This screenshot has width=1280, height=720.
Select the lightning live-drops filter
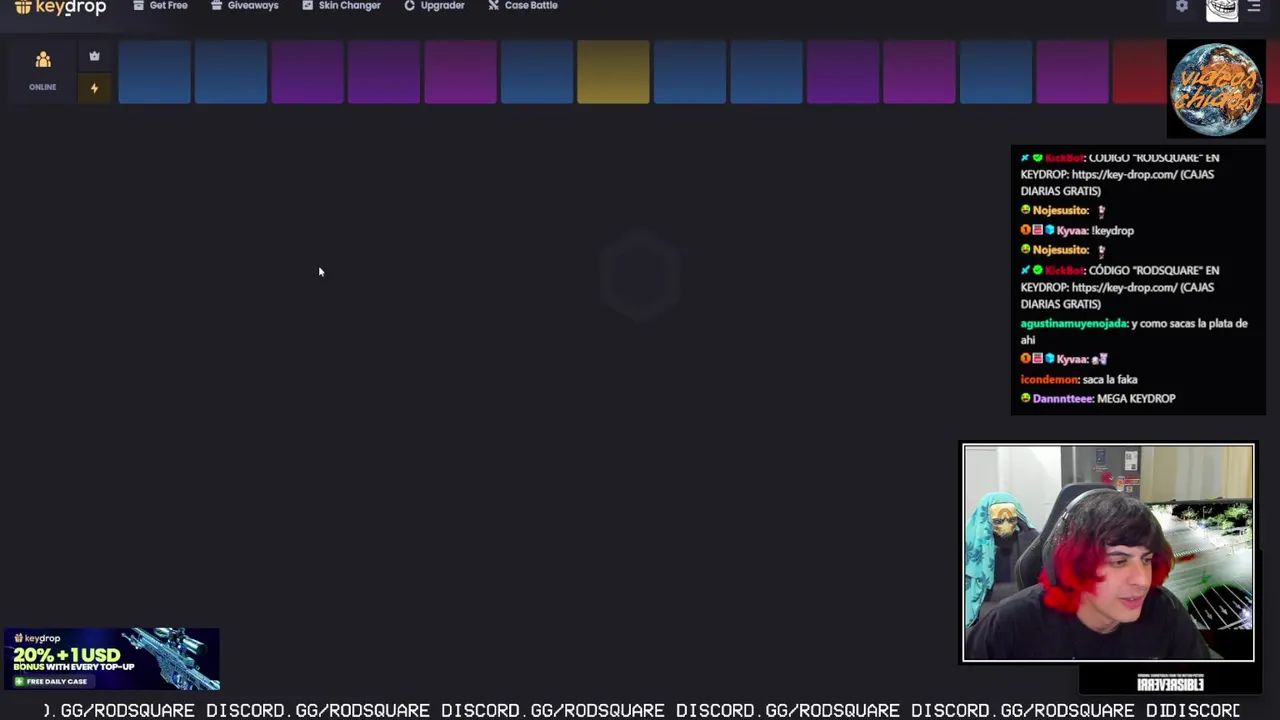tap(94, 88)
